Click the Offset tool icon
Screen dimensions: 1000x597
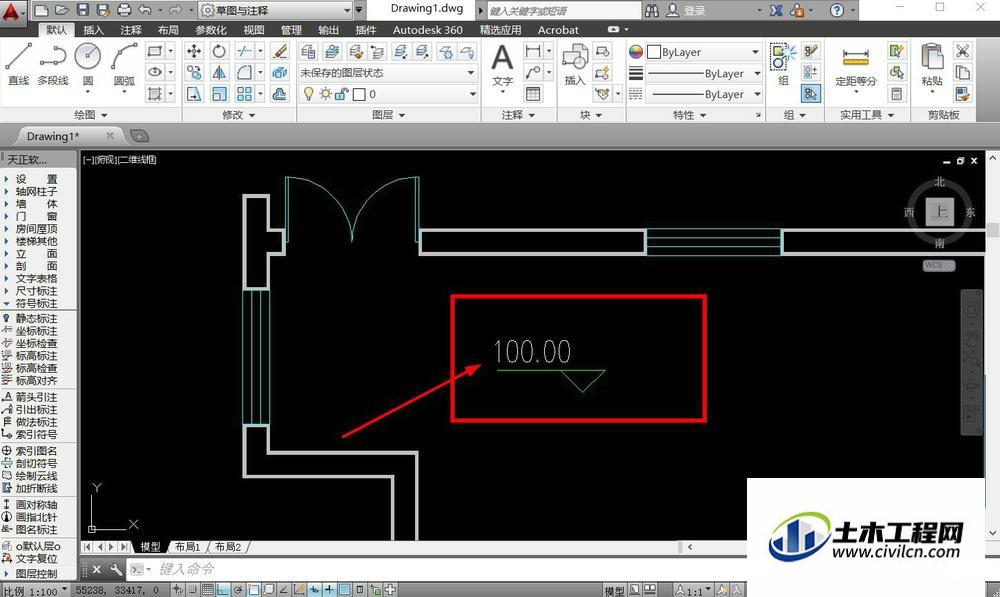(x=279, y=94)
